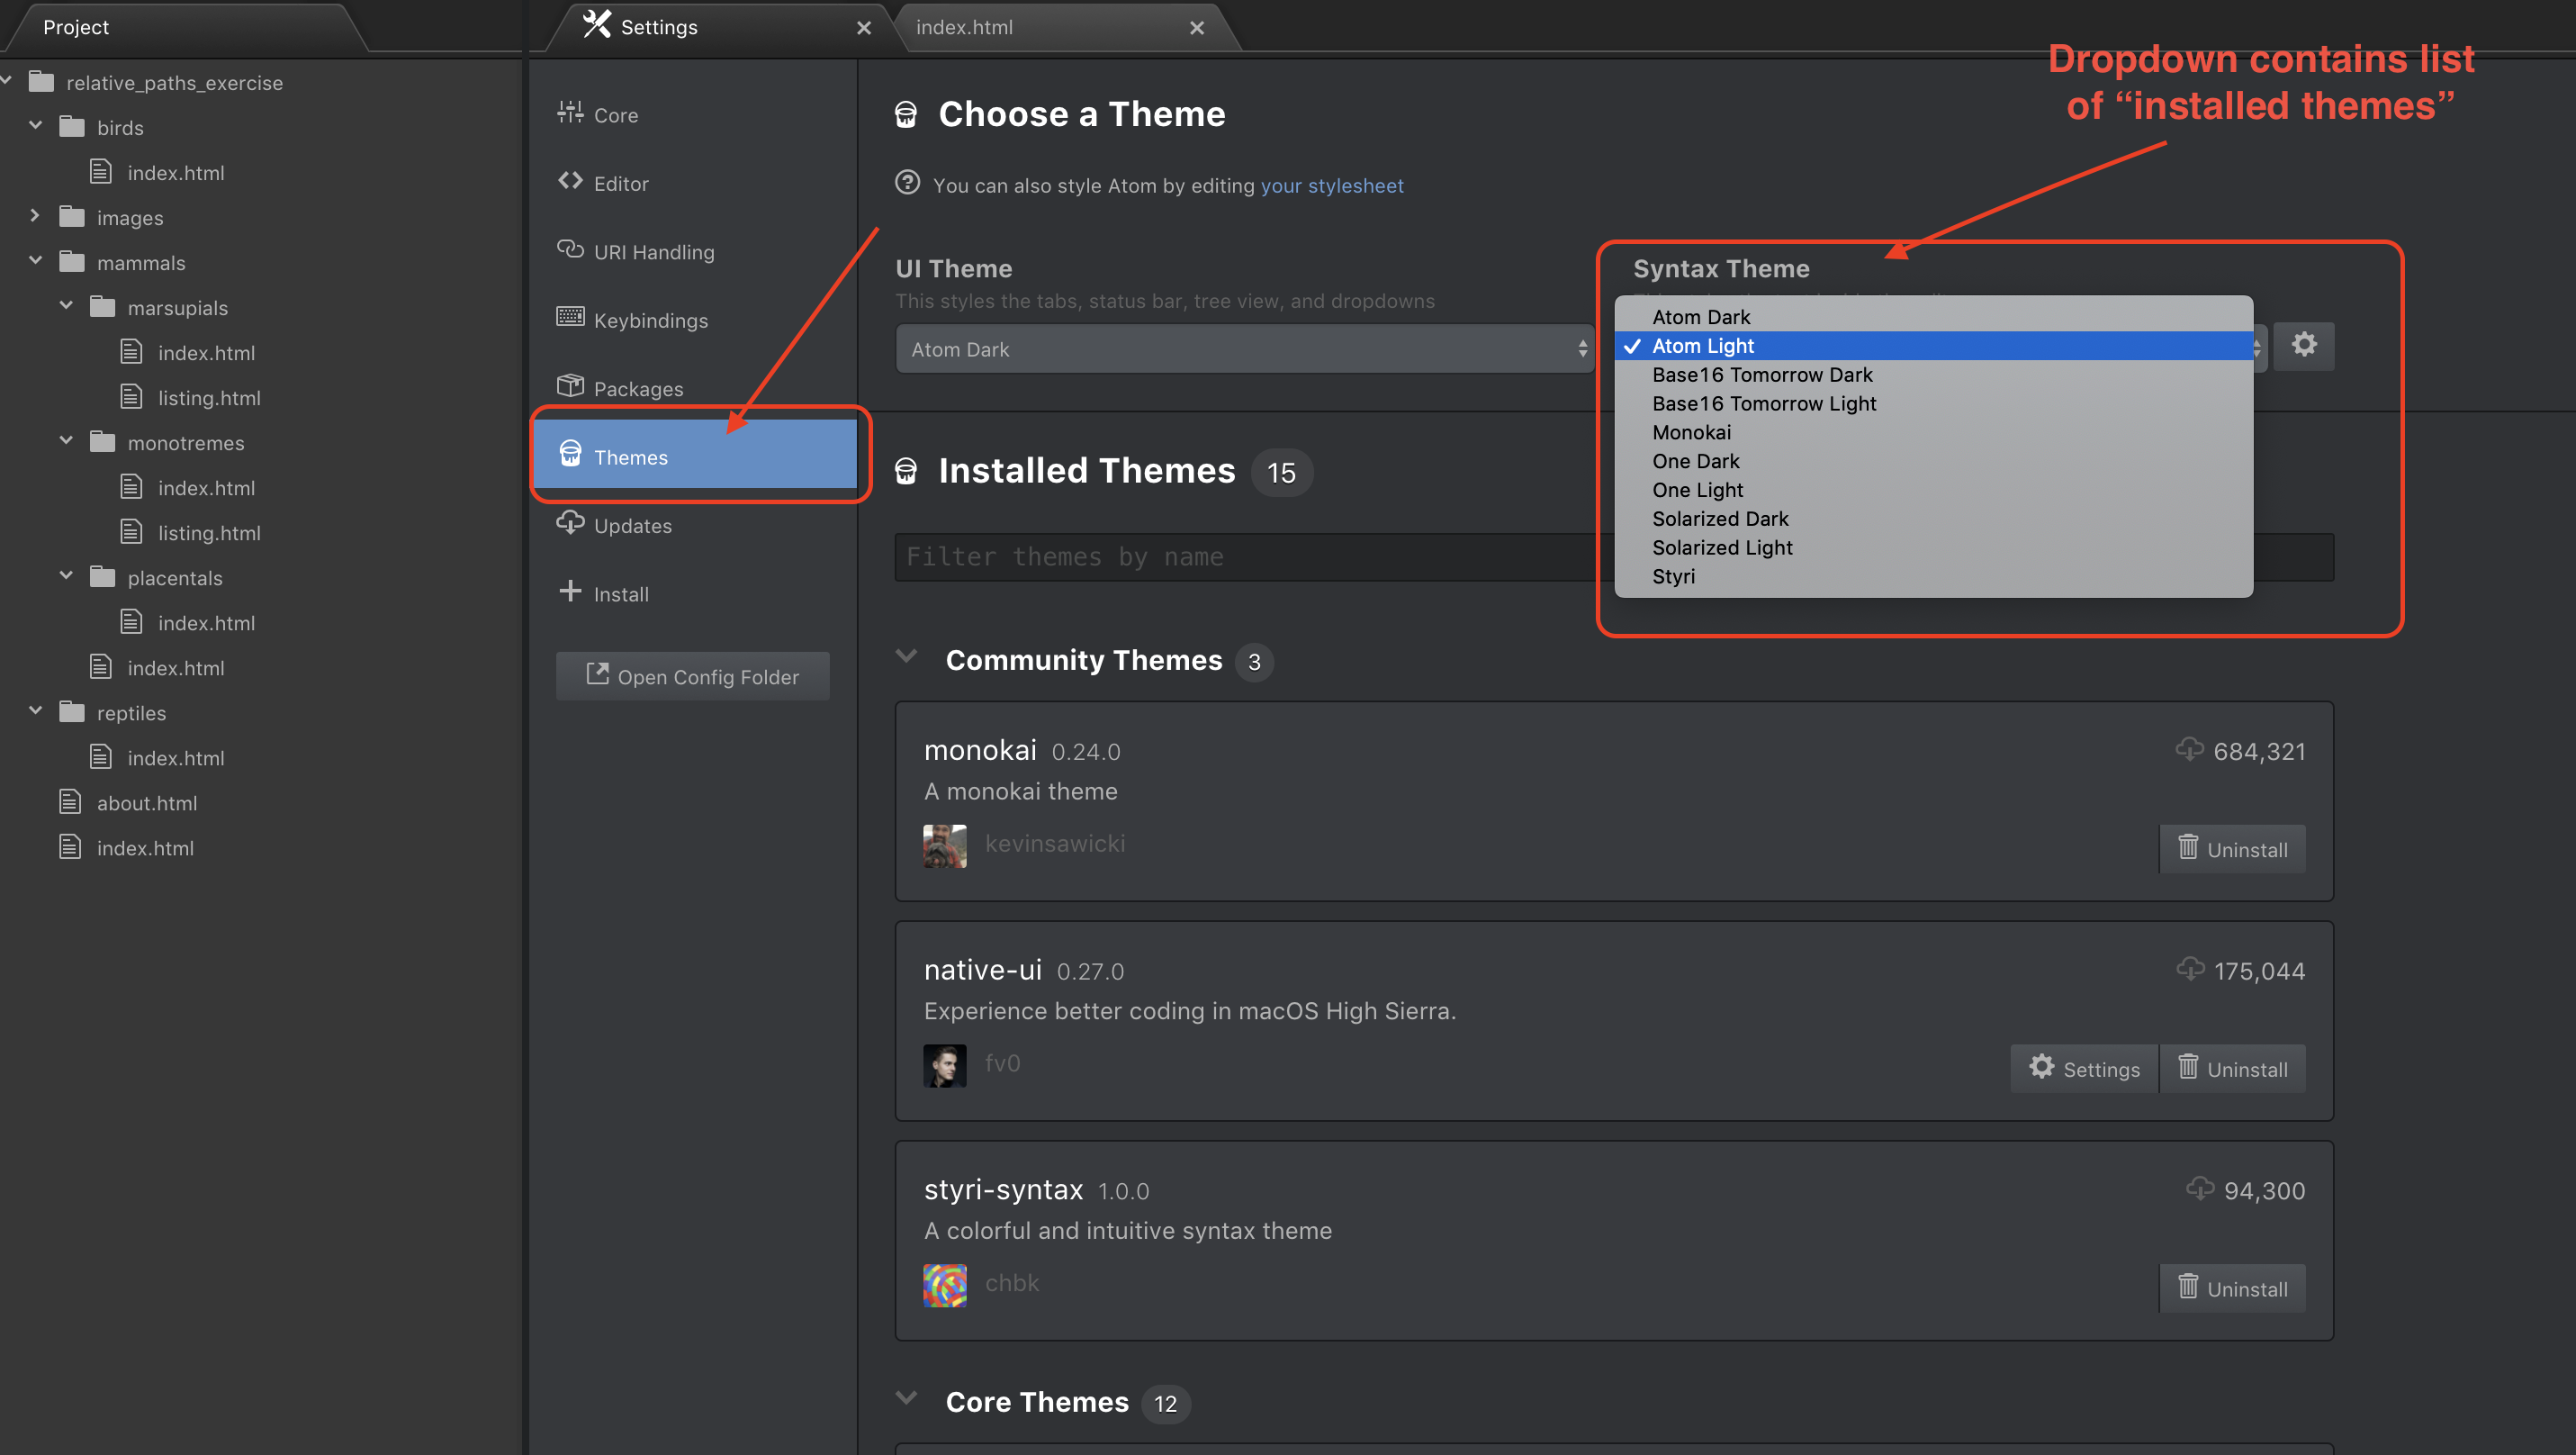
Task: Select Themes in the settings sidebar
Action: point(694,457)
